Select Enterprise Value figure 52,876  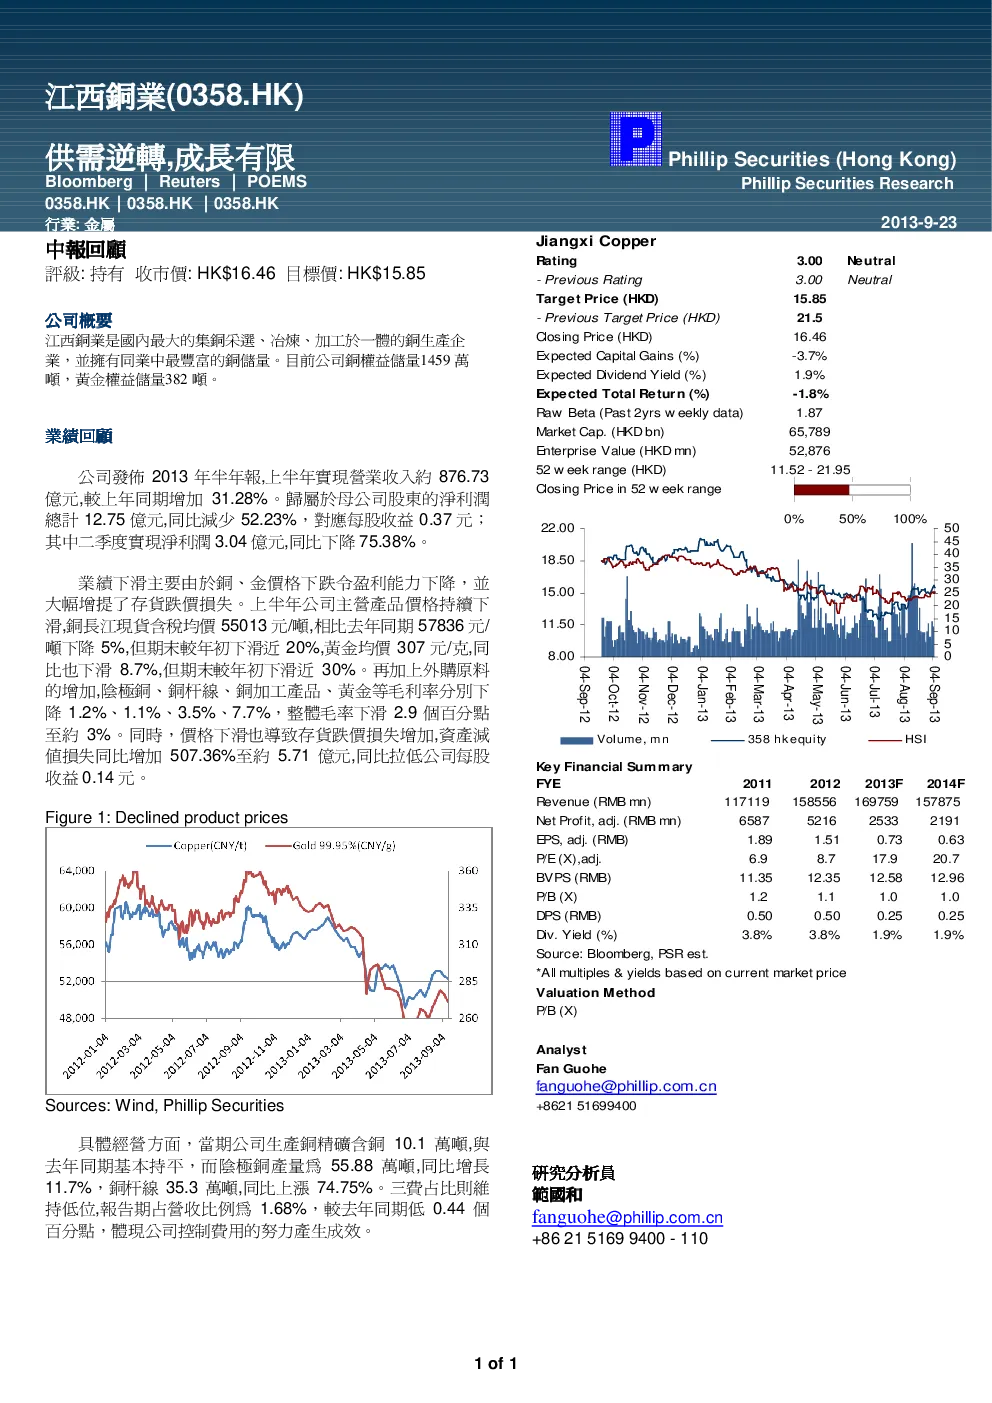(810, 450)
